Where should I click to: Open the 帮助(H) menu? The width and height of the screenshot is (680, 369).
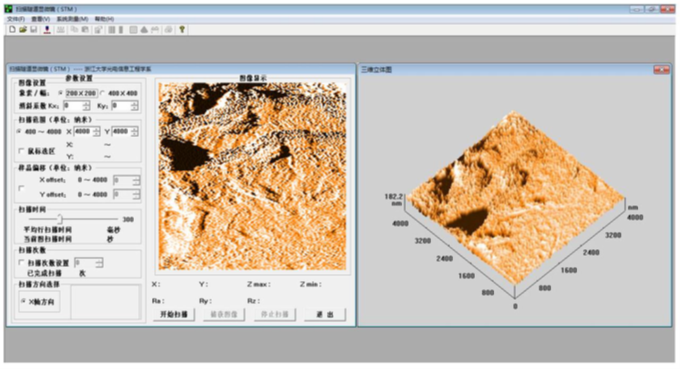click(104, 19)
